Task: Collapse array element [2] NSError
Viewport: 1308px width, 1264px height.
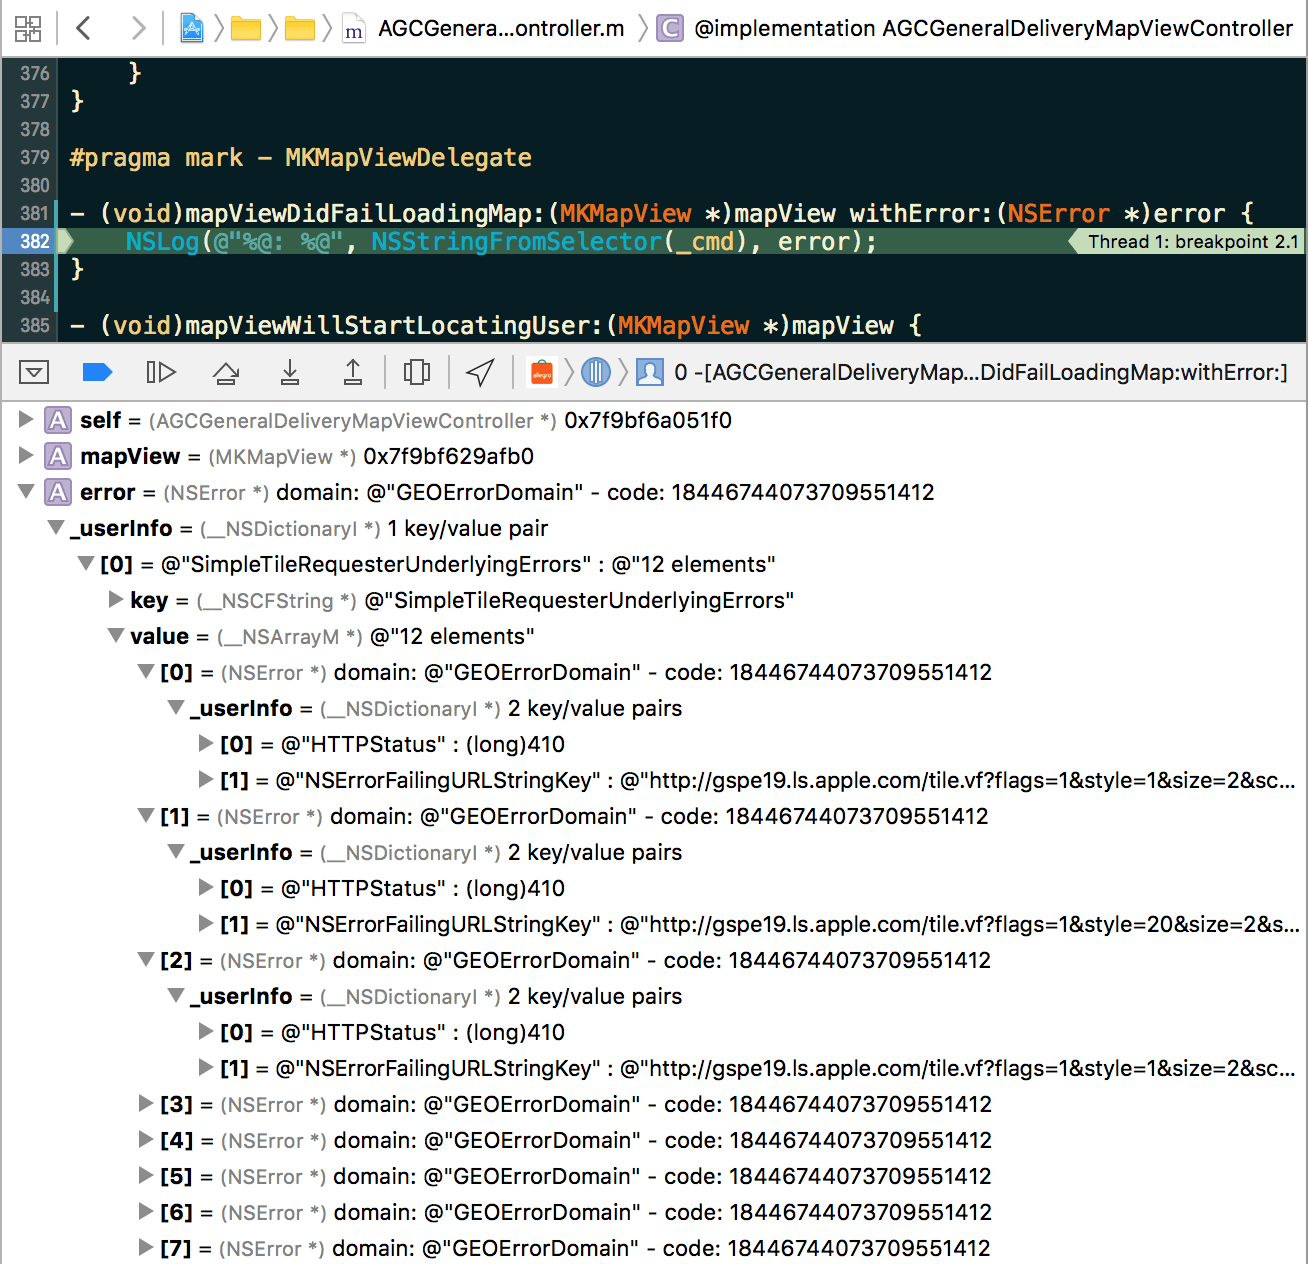Action: (146, 960)
